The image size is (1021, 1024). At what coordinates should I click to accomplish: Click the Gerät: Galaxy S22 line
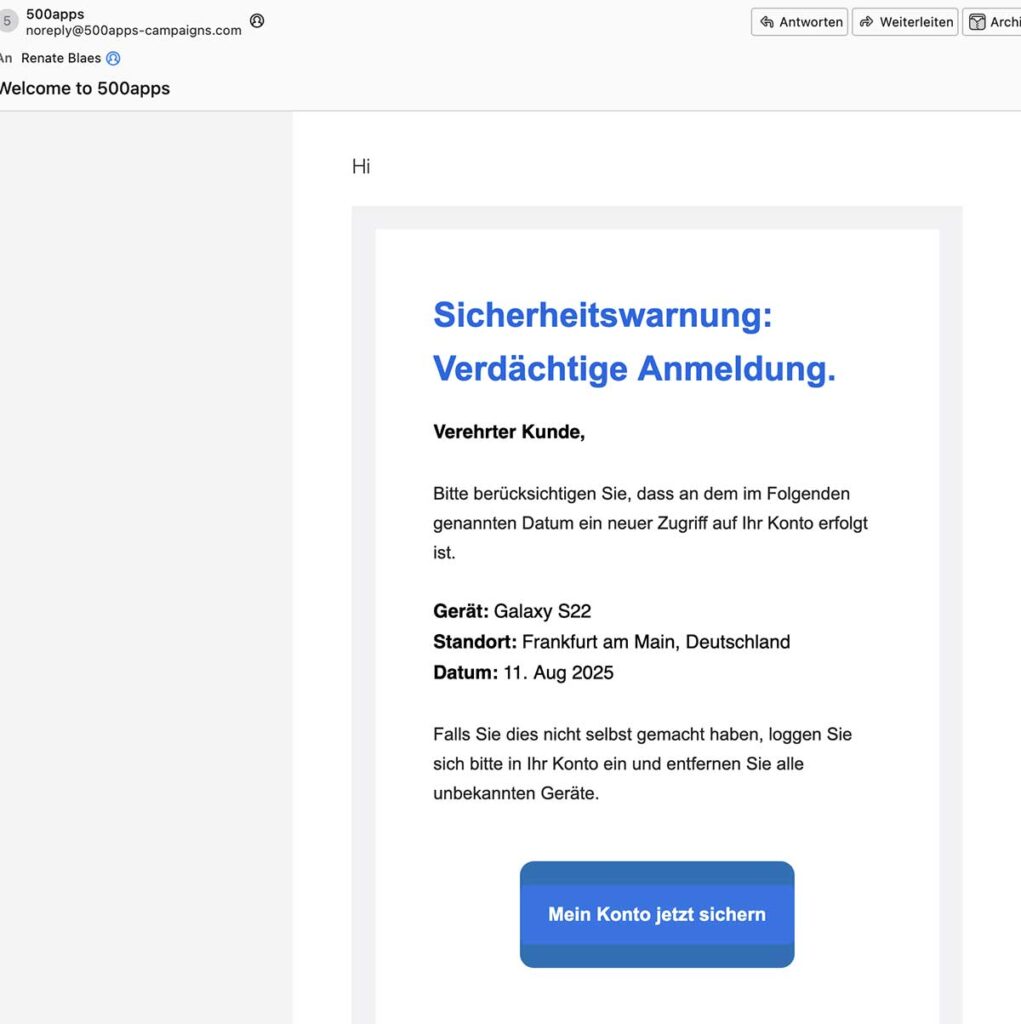[x=512, y=611]
